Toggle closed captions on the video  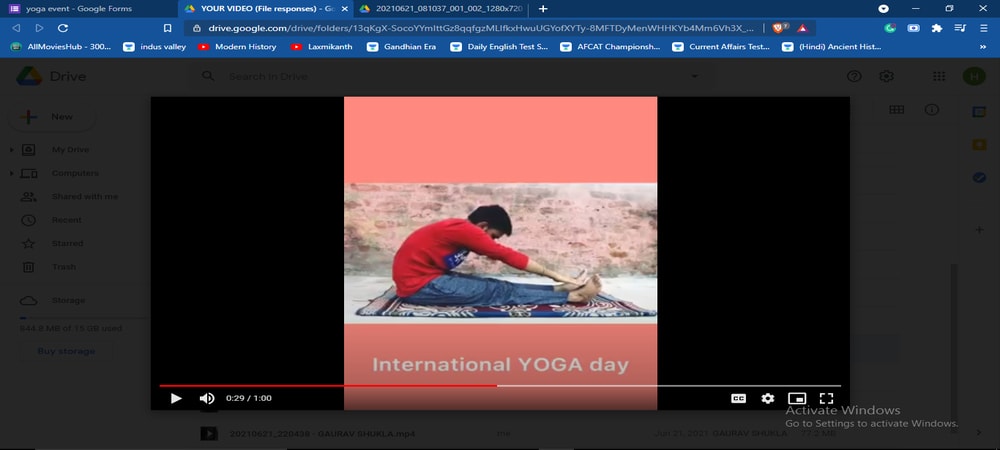(738, 398)
